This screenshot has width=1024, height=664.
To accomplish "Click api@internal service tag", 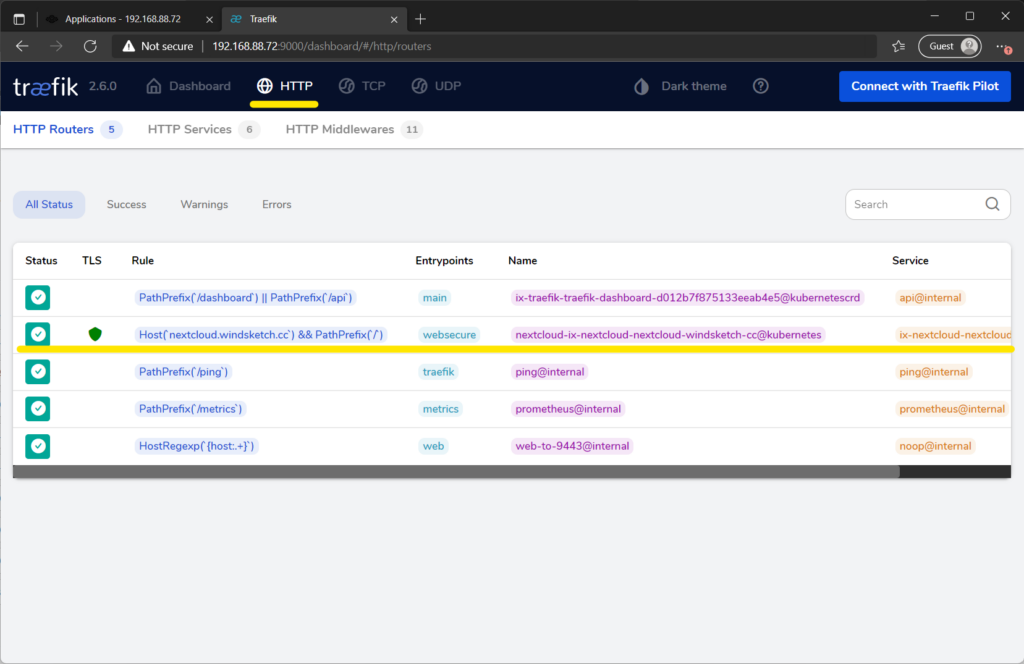I will 930,298.
